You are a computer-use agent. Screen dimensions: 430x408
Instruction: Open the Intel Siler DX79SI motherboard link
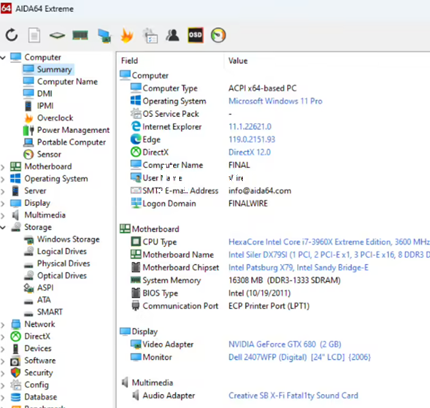click(329, 255)
